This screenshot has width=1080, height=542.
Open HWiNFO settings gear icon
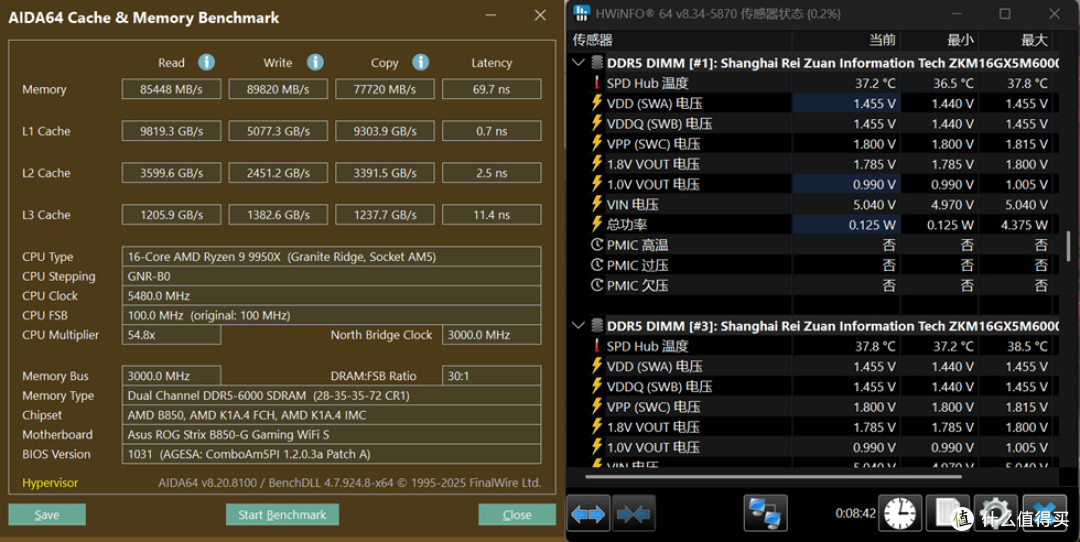pyautogui.click(x=995, y=514)
